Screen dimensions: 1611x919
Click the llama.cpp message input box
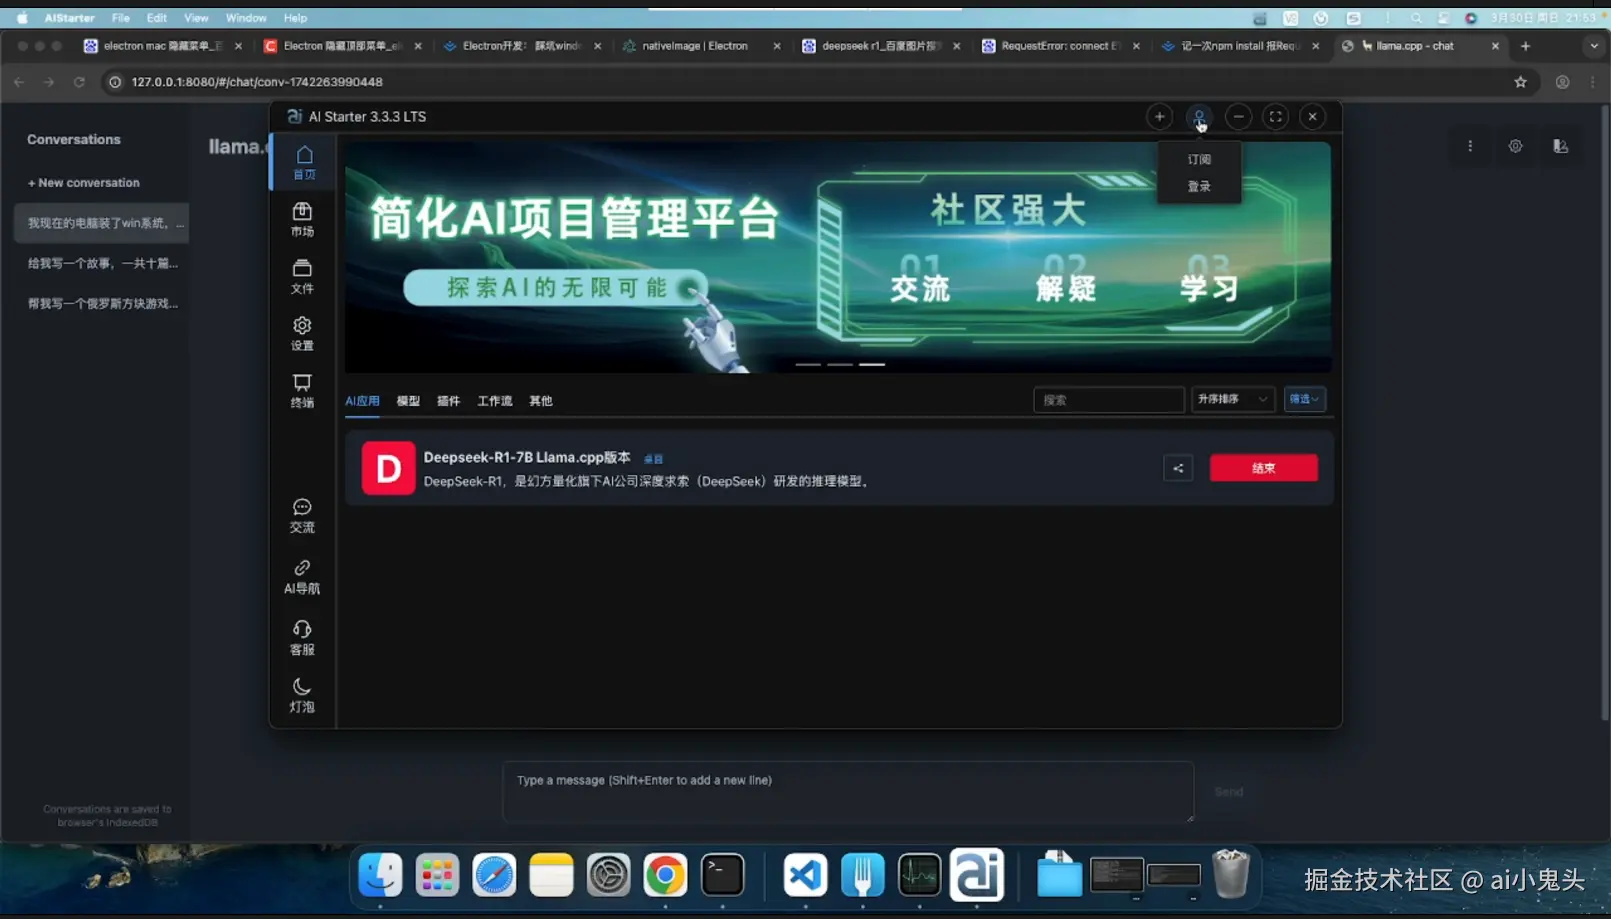[848, 792]
